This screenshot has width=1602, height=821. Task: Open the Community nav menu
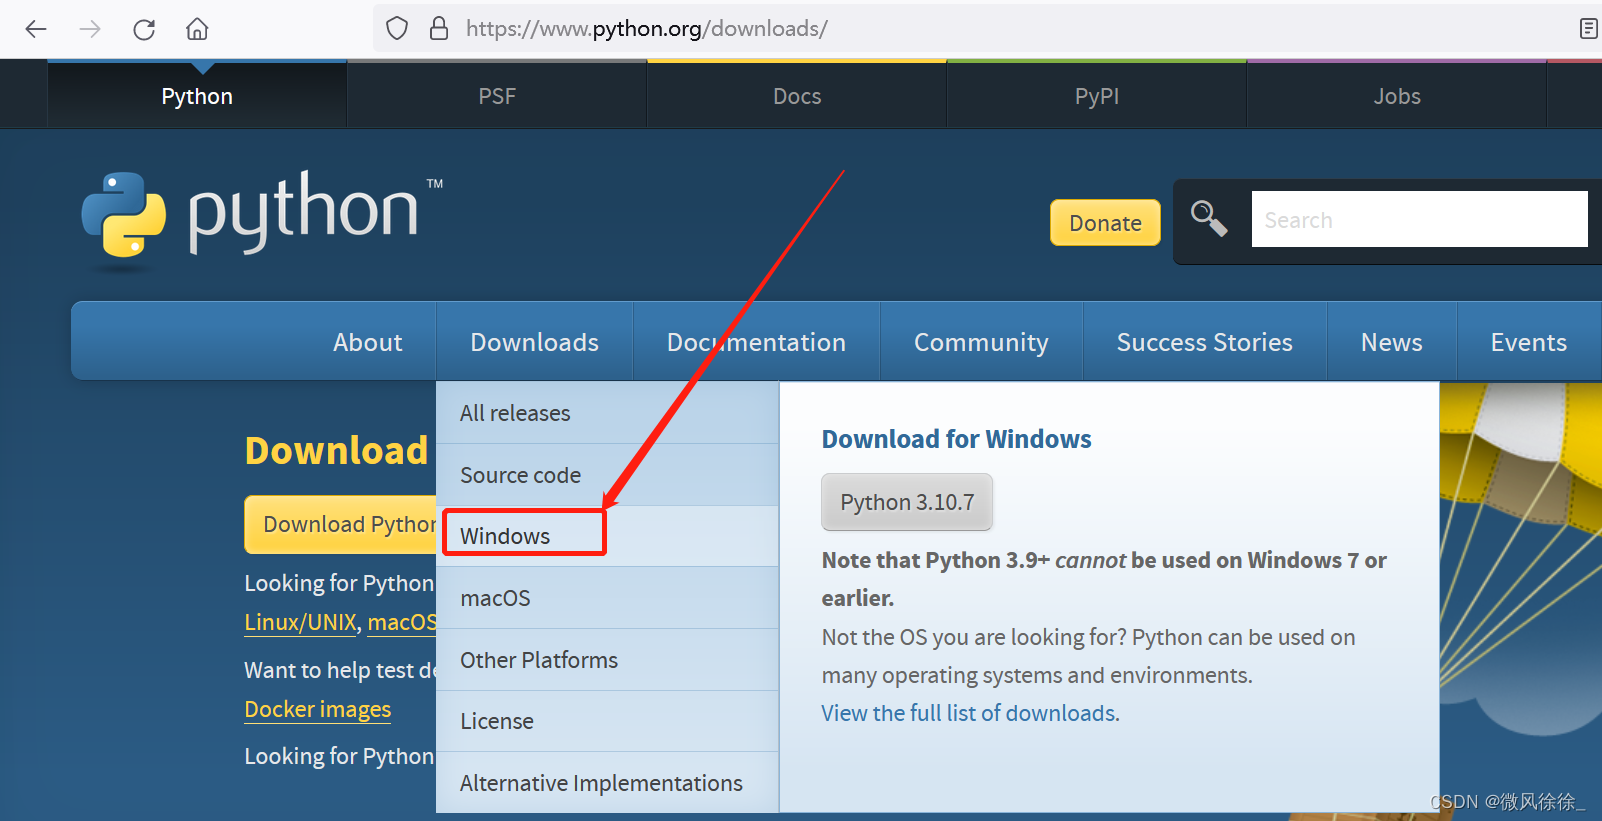(981, 342)
